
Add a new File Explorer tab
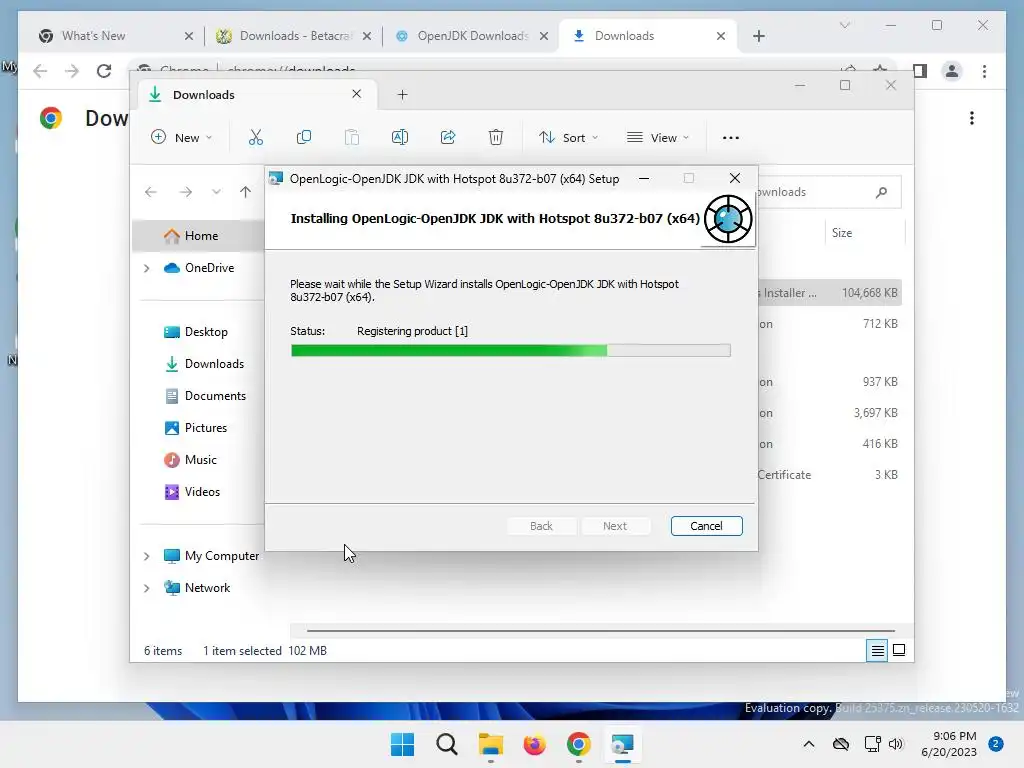tap(402, 95)
